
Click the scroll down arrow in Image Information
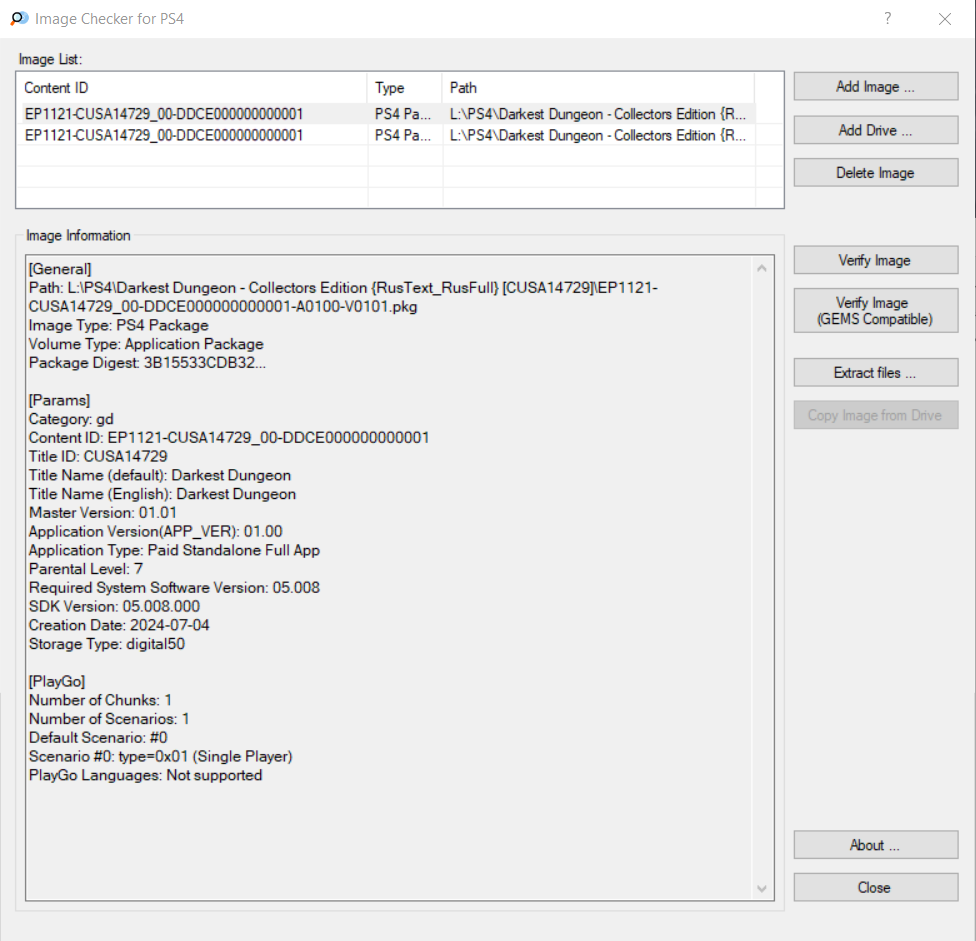[x=762, y=888]
